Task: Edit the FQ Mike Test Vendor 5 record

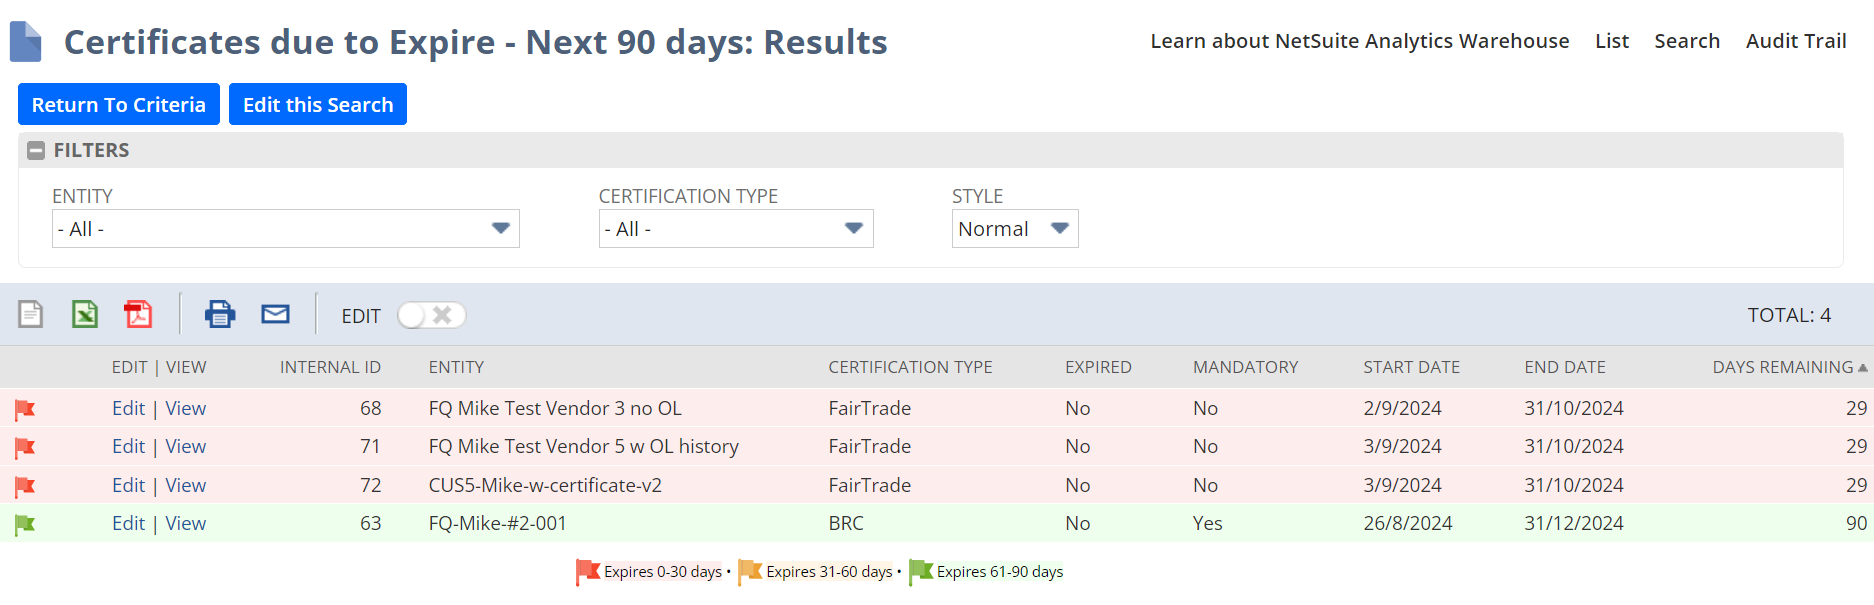Action: [x=128, y=446]
